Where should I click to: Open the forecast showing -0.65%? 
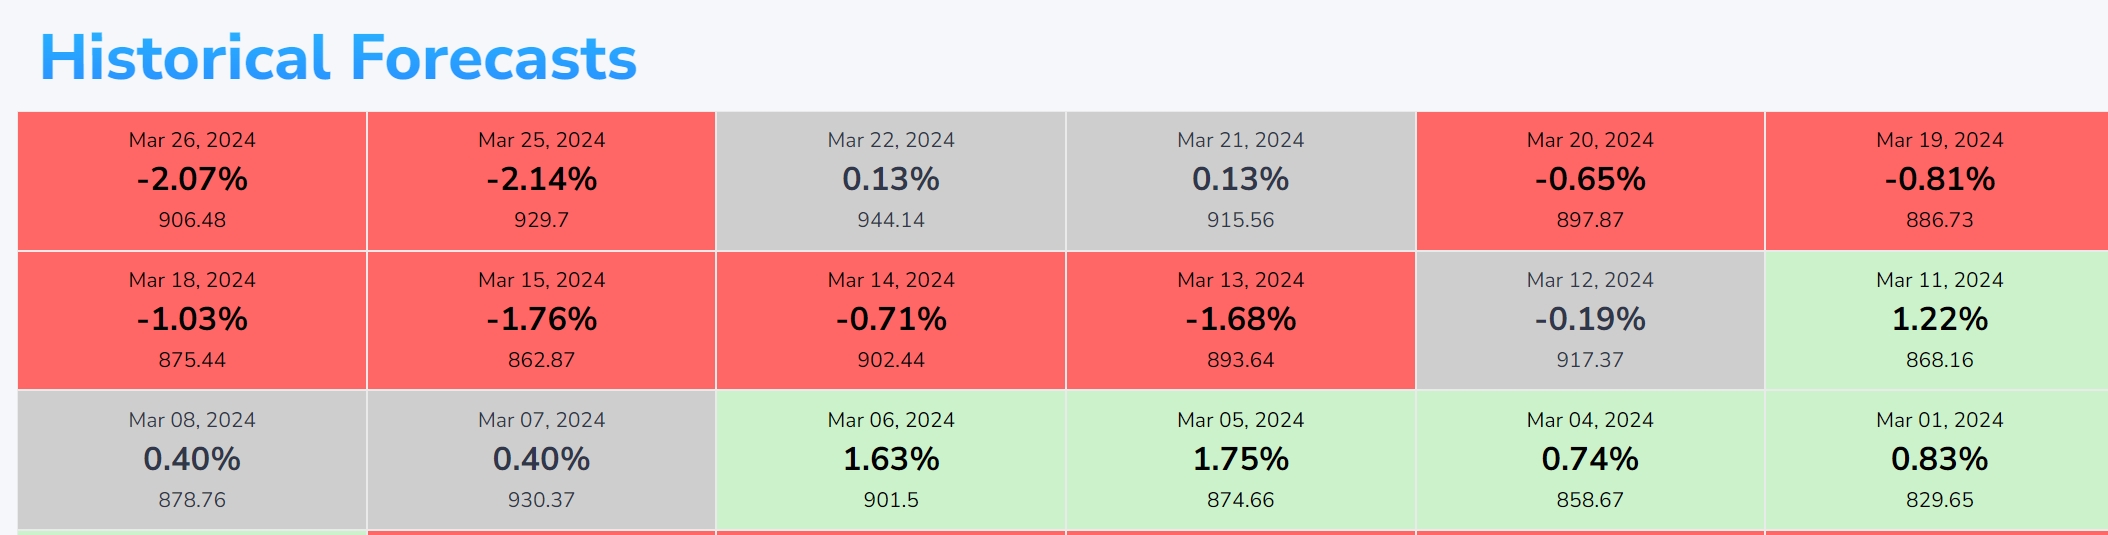pos(1590,181)
